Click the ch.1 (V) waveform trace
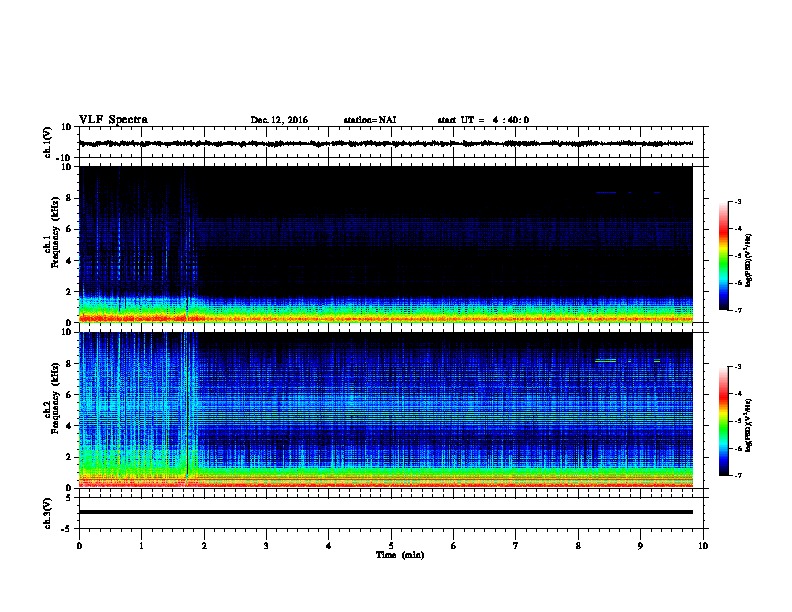The image size is (792, 612). pyautogui.click(x=385, y=143)
